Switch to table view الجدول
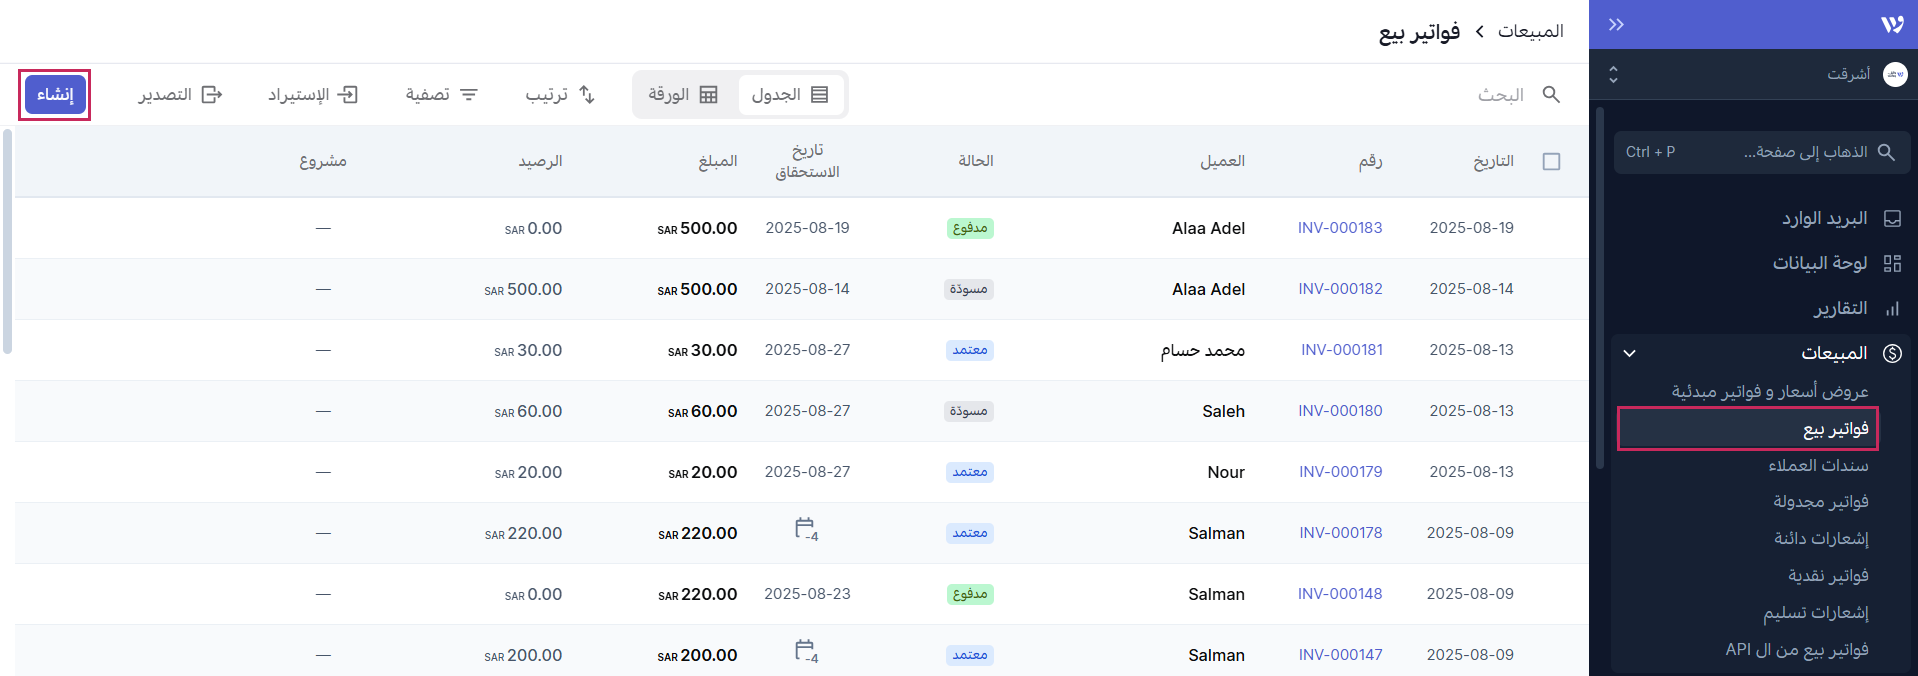 (x=790, y=94)
